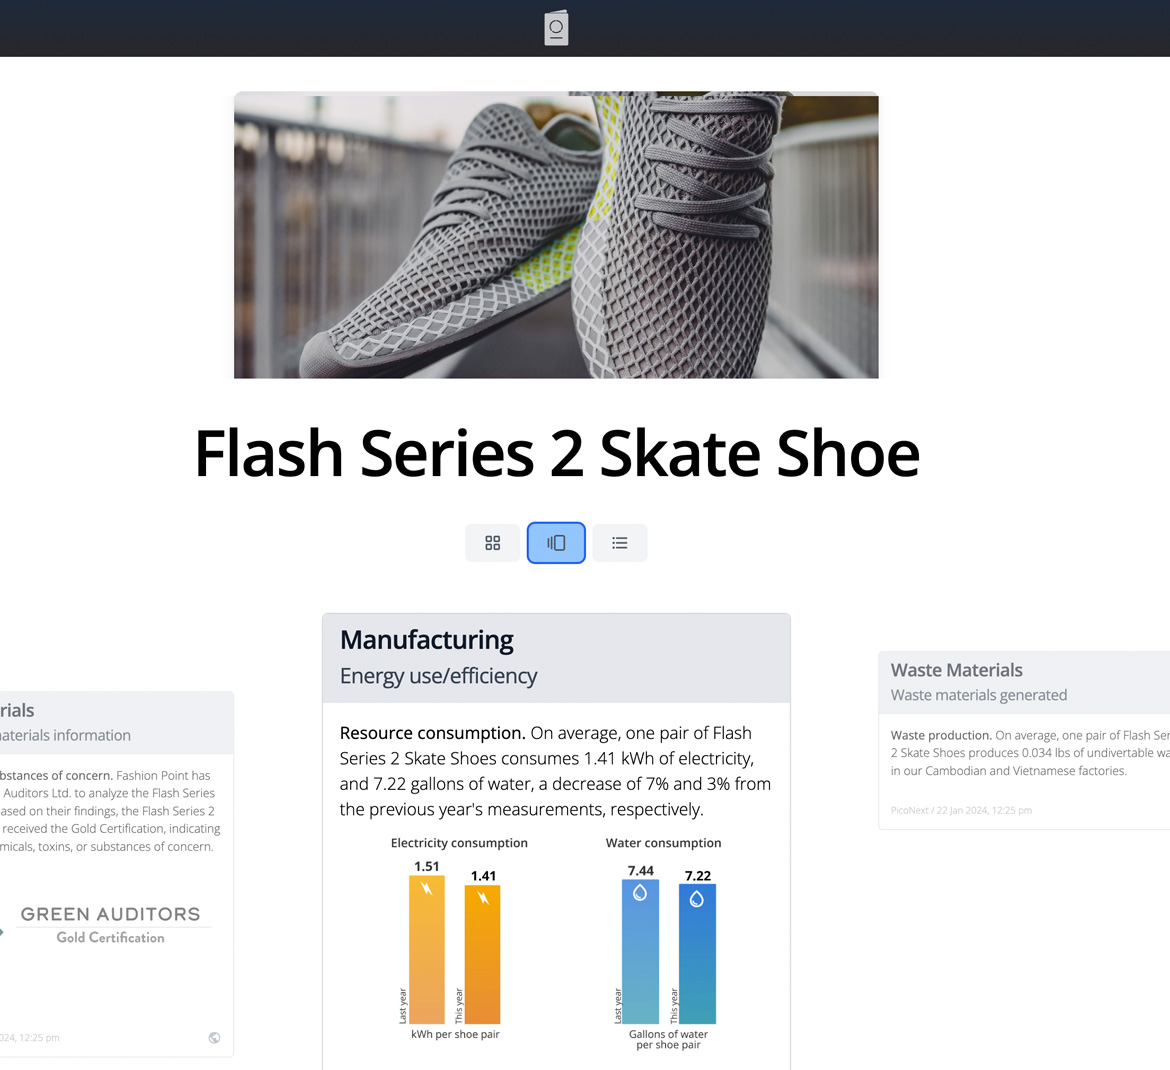This screenshot has height=1070, width=1170.
Task: Click the globe icon on the Materials card
Action: pyautogui.click(x=214, y=1037)
